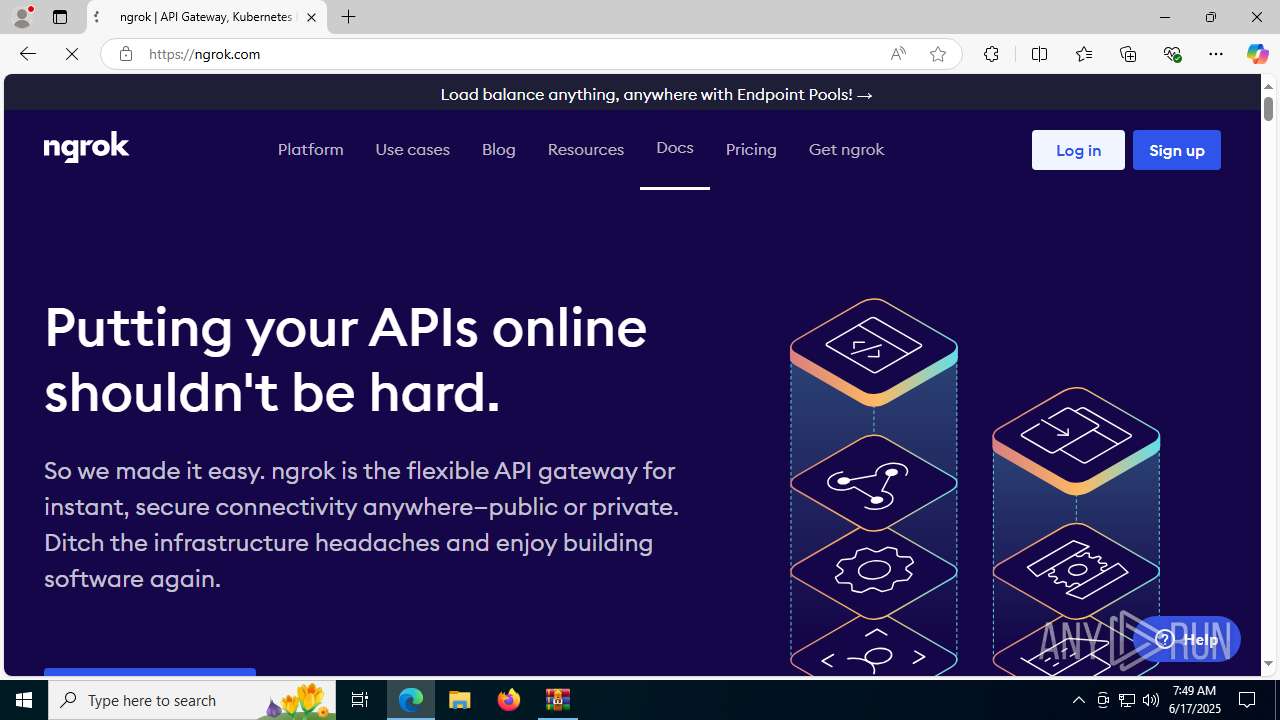Viewport: 1280px width, 720px height.
Task: Click the Log in button
Action: [x=1078, y=150]
